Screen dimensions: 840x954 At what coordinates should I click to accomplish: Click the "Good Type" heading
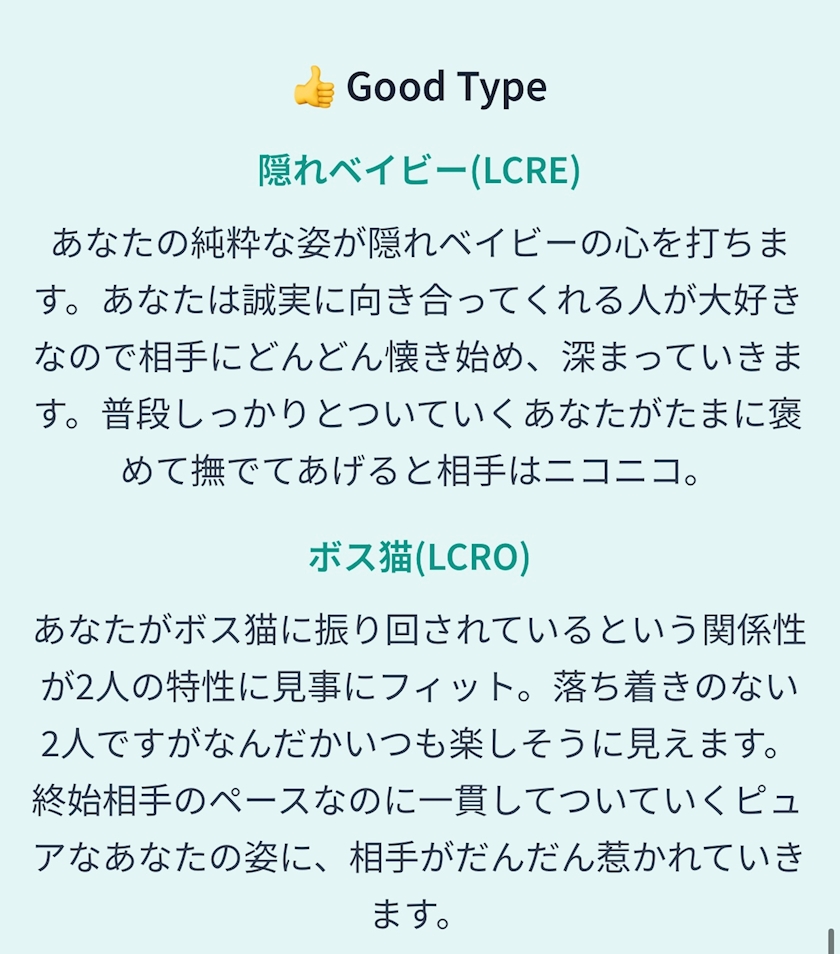(x=446, y=88)
